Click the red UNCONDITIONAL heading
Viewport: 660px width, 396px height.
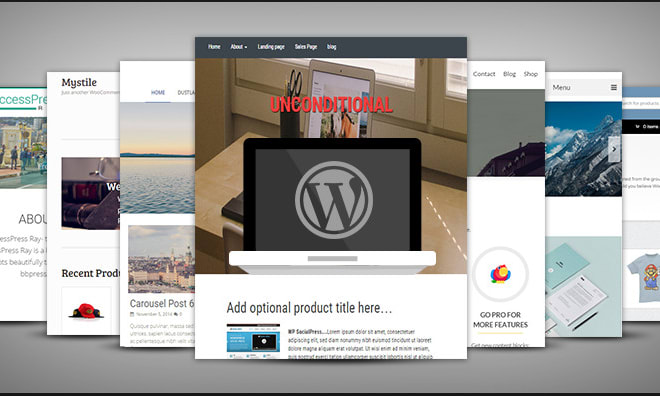331,105
